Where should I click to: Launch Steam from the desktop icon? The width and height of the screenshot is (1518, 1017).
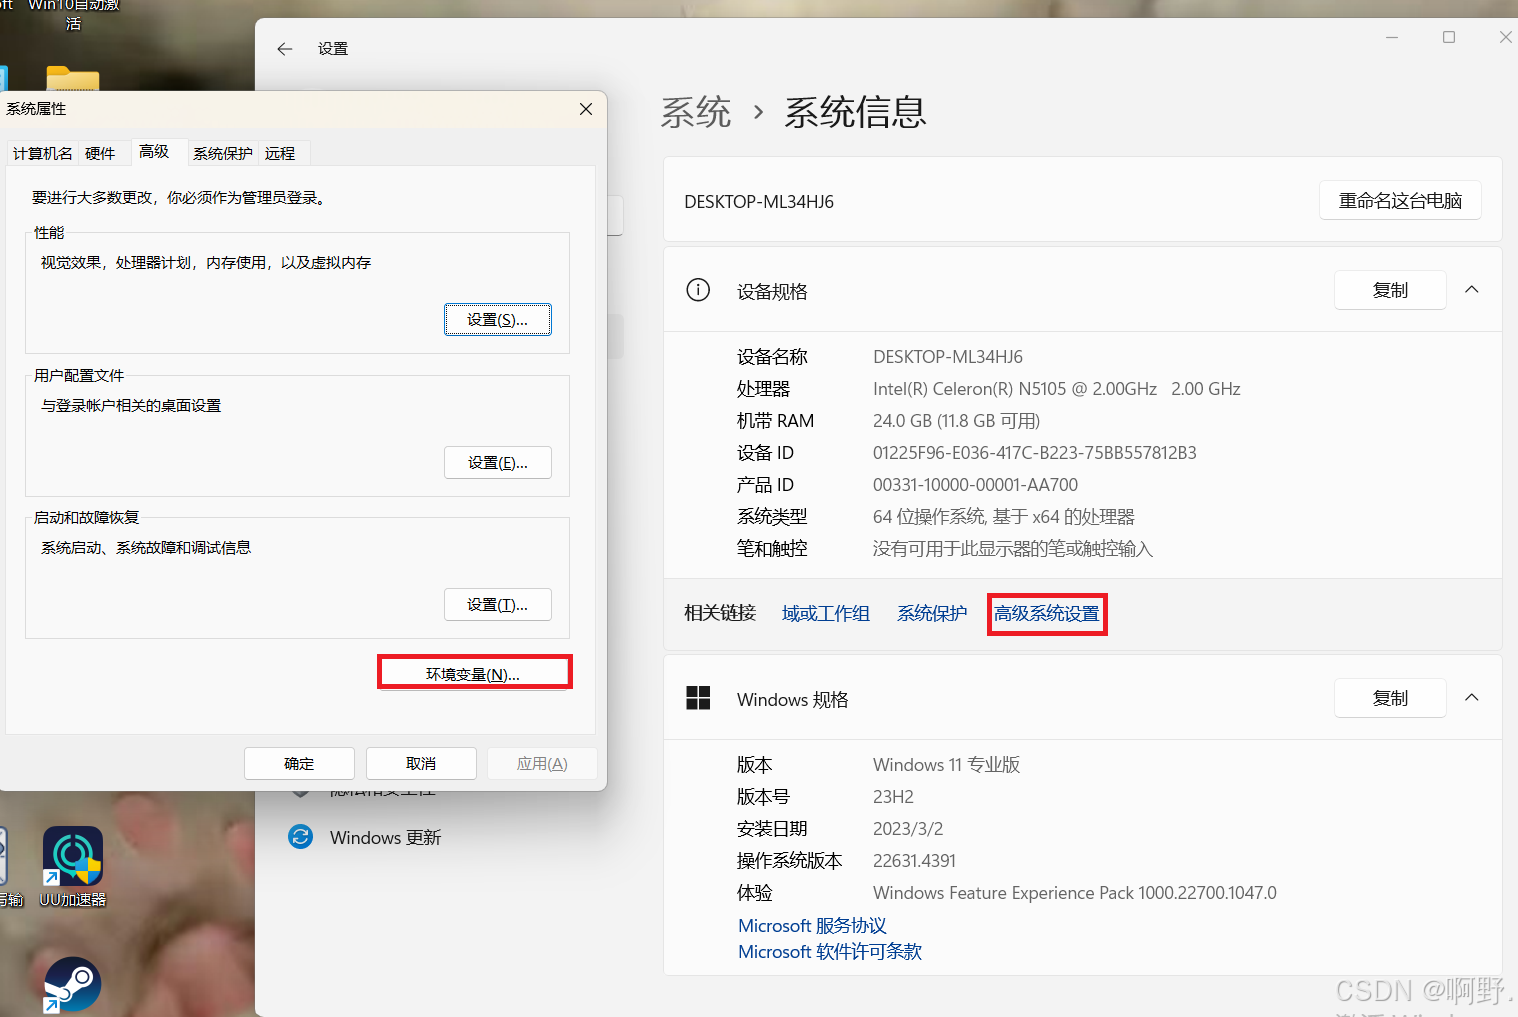(x=72, y=985)
